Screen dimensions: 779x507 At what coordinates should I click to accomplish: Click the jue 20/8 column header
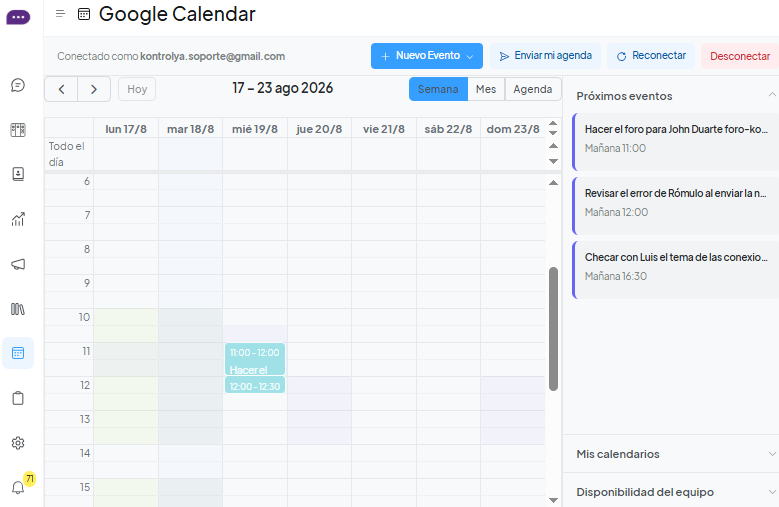pyautogui.click(x=319, y=129)
